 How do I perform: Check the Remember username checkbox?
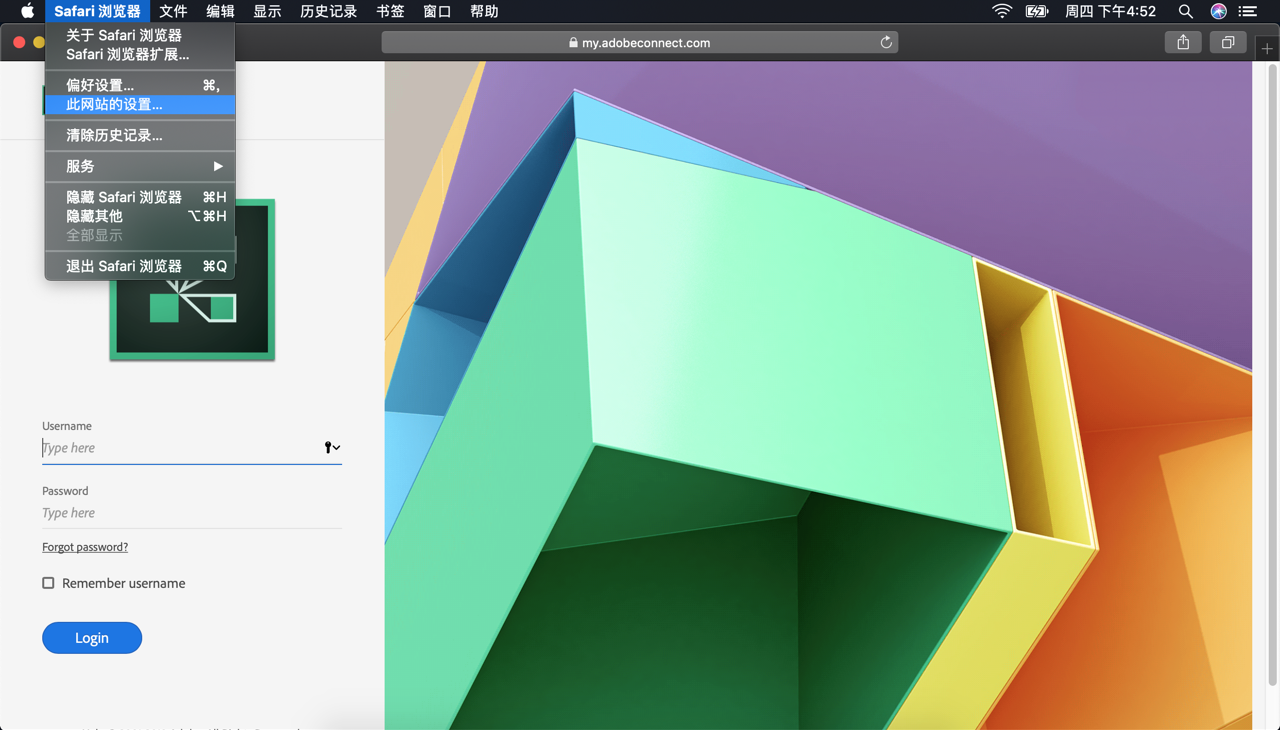point(48,583)
